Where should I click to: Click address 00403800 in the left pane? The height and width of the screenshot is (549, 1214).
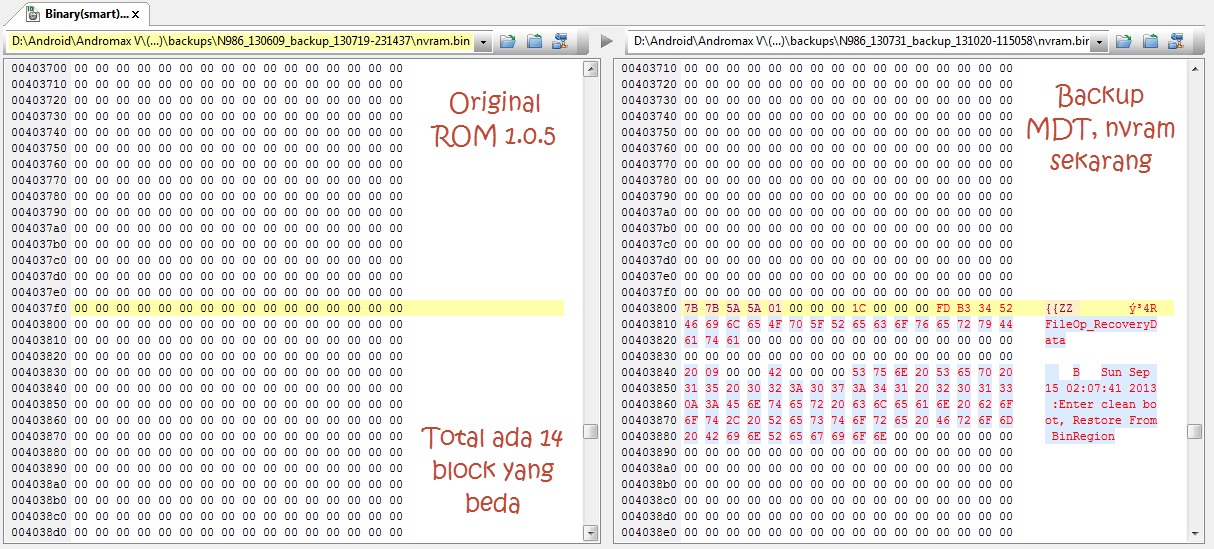pos(39,324)
